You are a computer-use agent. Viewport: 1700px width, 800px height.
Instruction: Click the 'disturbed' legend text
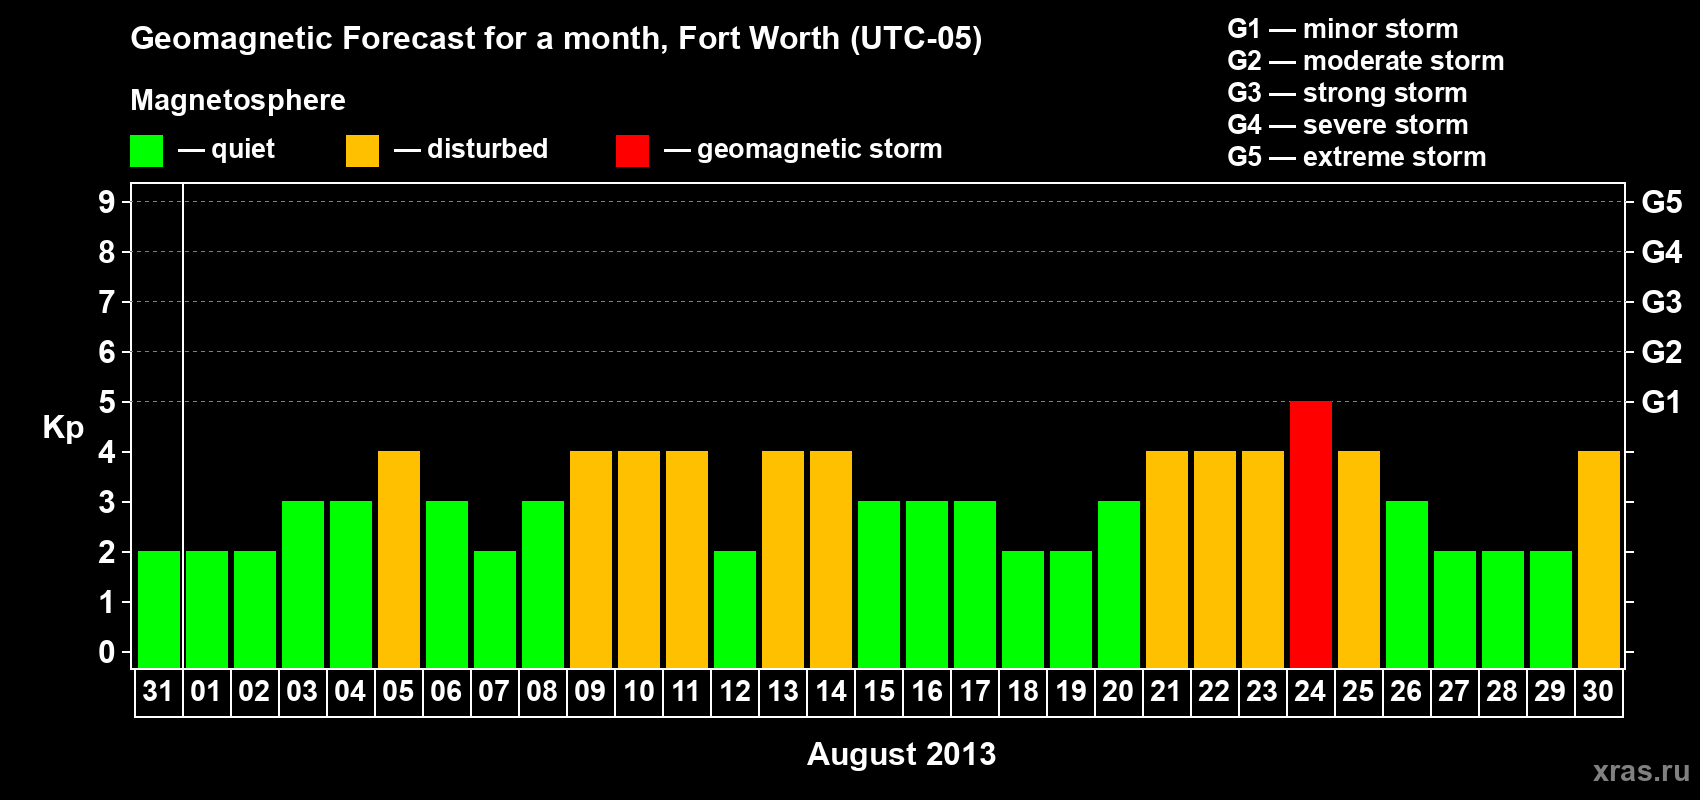pyautogui.click(x=488, y=149)
